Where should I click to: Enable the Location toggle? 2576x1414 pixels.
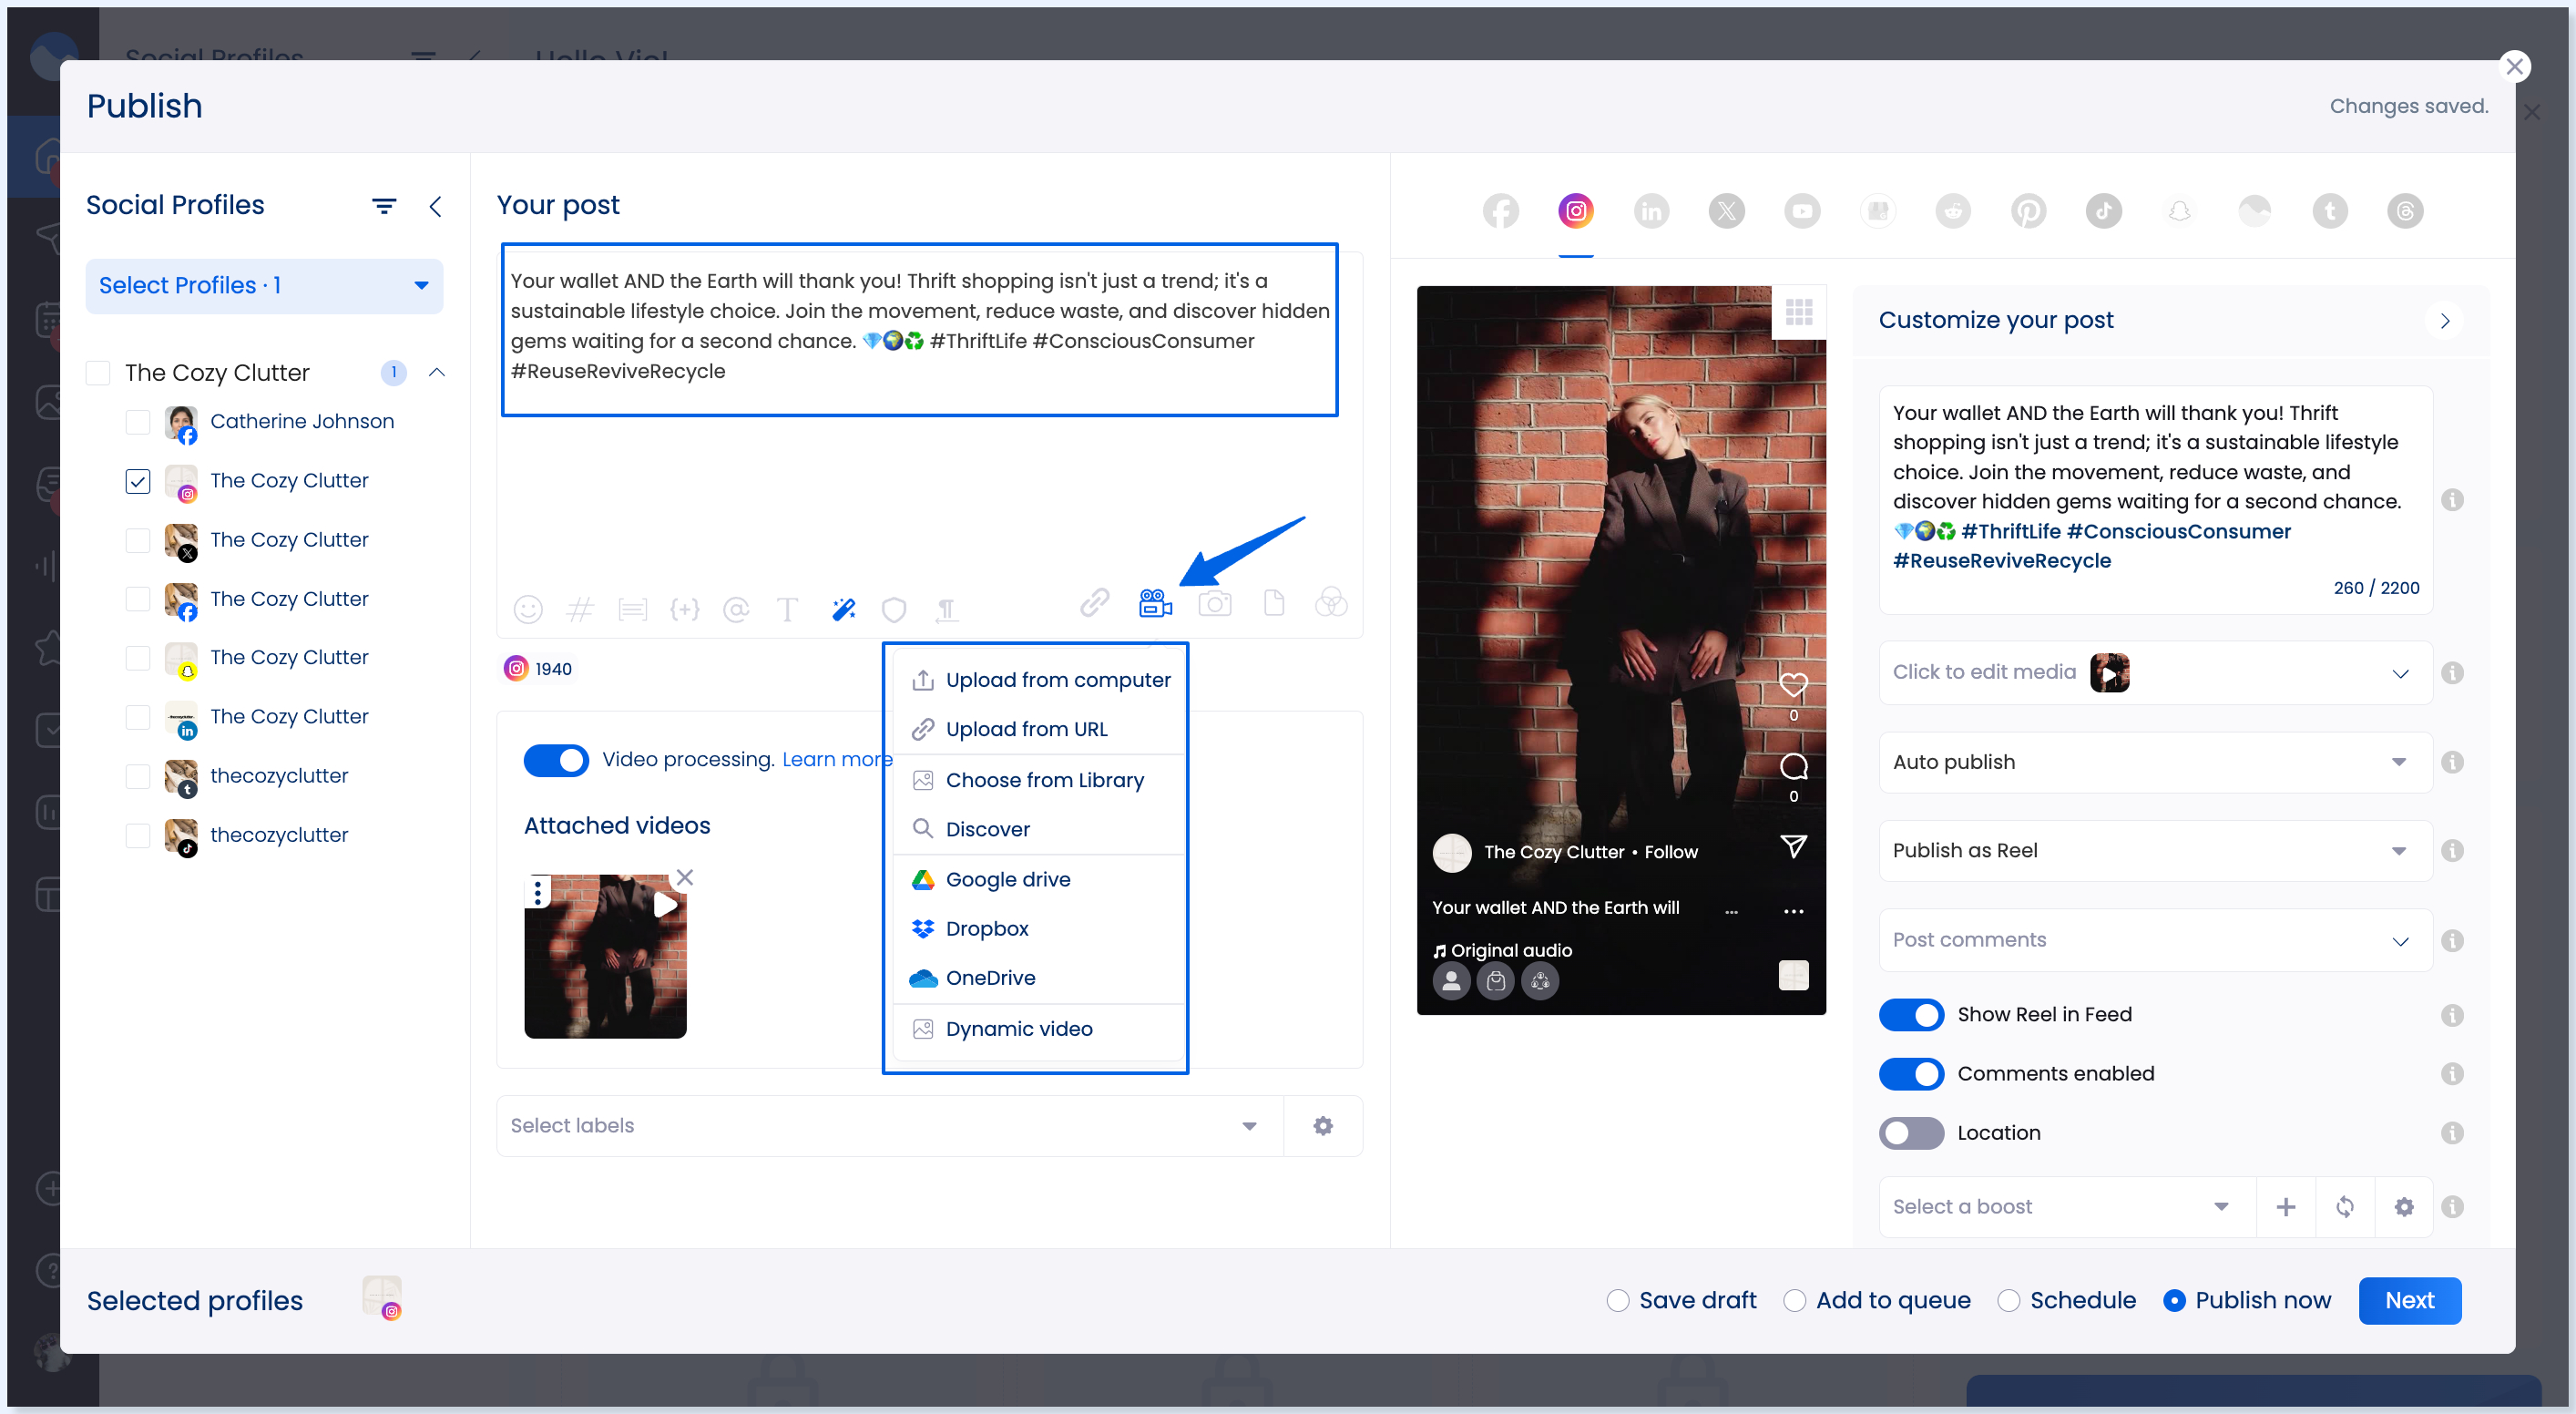coord(1911,1132)
